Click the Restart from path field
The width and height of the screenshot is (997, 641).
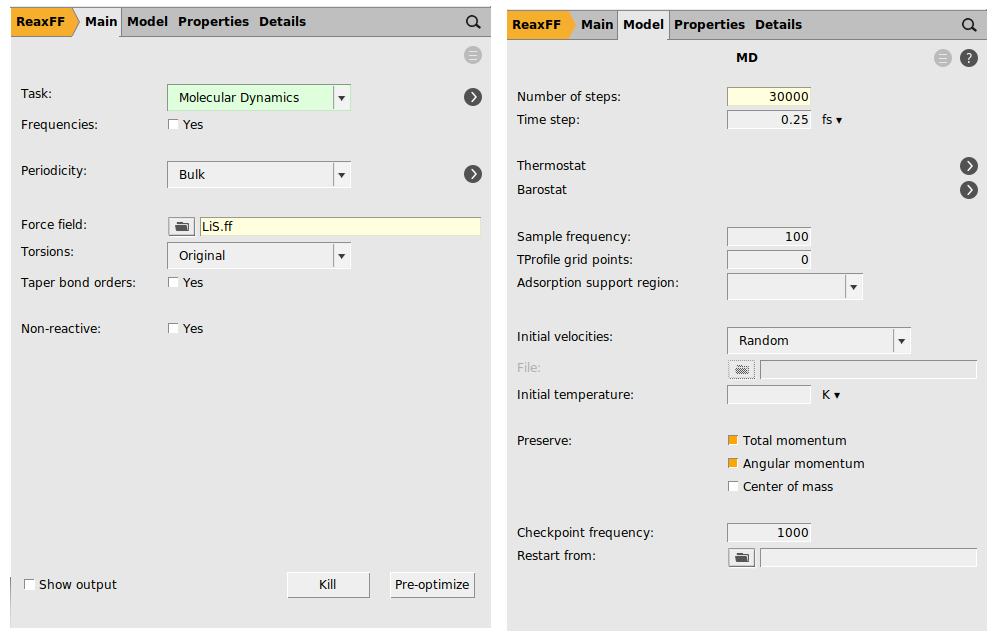click(x=868, y=558)
